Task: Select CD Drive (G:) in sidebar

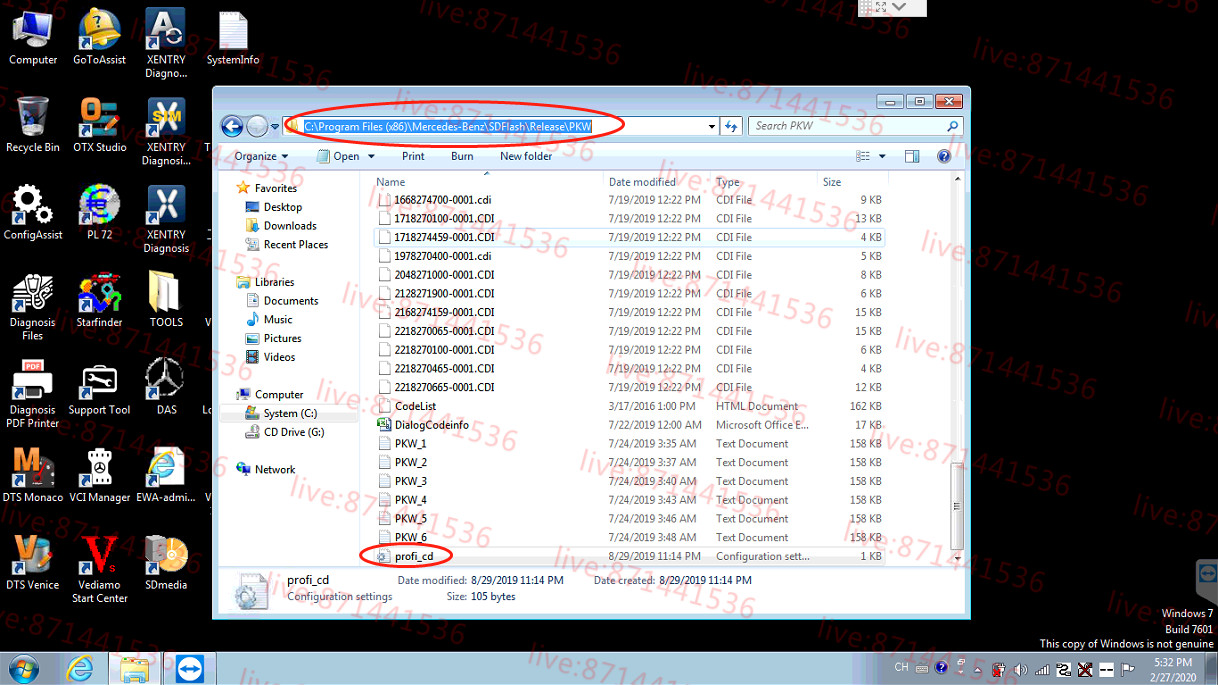Action: (294, 433)
